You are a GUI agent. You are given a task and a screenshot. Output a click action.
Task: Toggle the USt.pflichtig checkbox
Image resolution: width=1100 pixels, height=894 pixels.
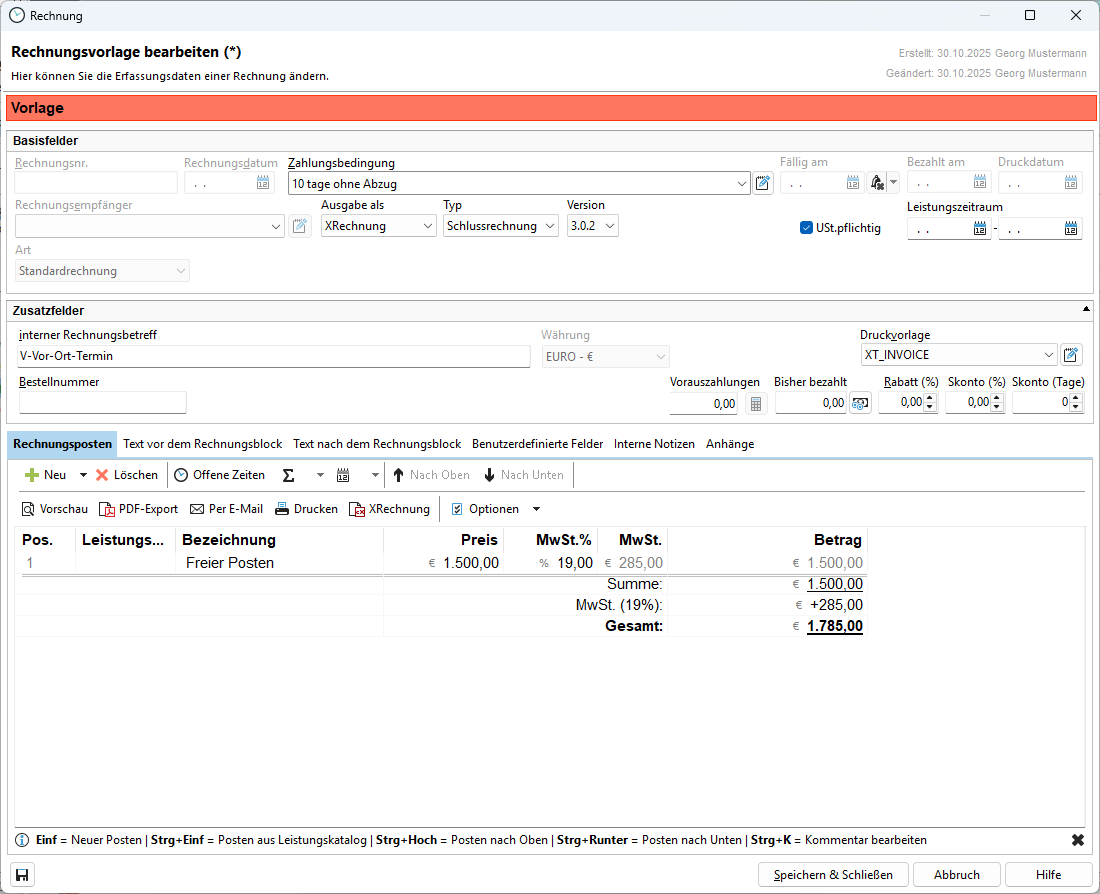coord(807,228)
